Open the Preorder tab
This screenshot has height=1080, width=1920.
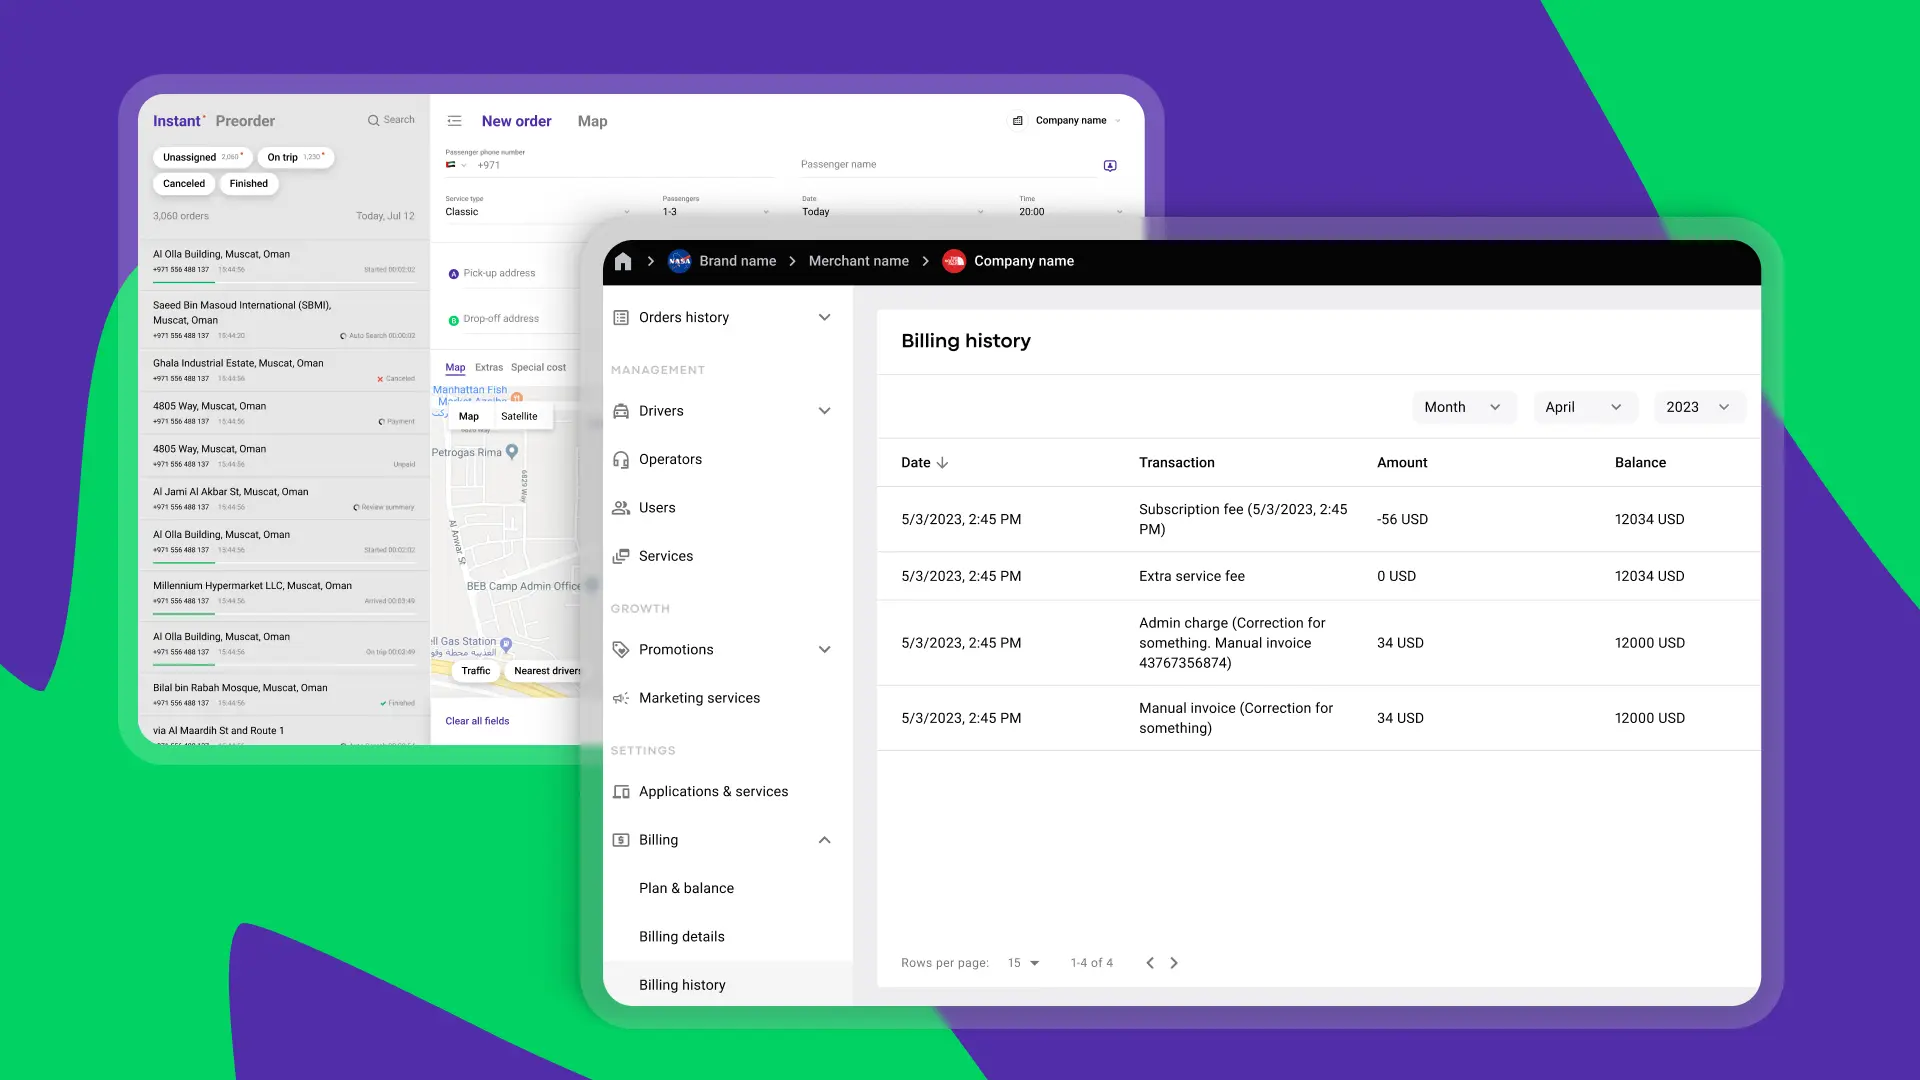(x=245, y=120)
